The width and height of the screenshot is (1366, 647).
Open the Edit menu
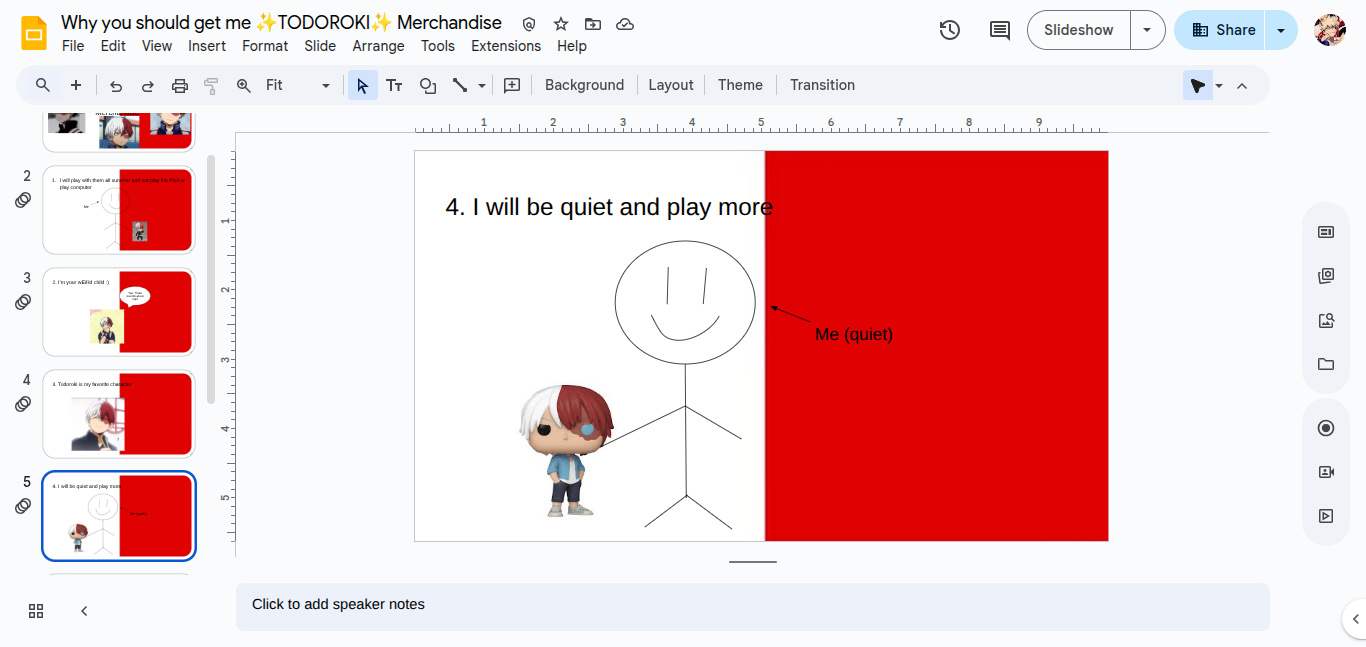(113, 46)
